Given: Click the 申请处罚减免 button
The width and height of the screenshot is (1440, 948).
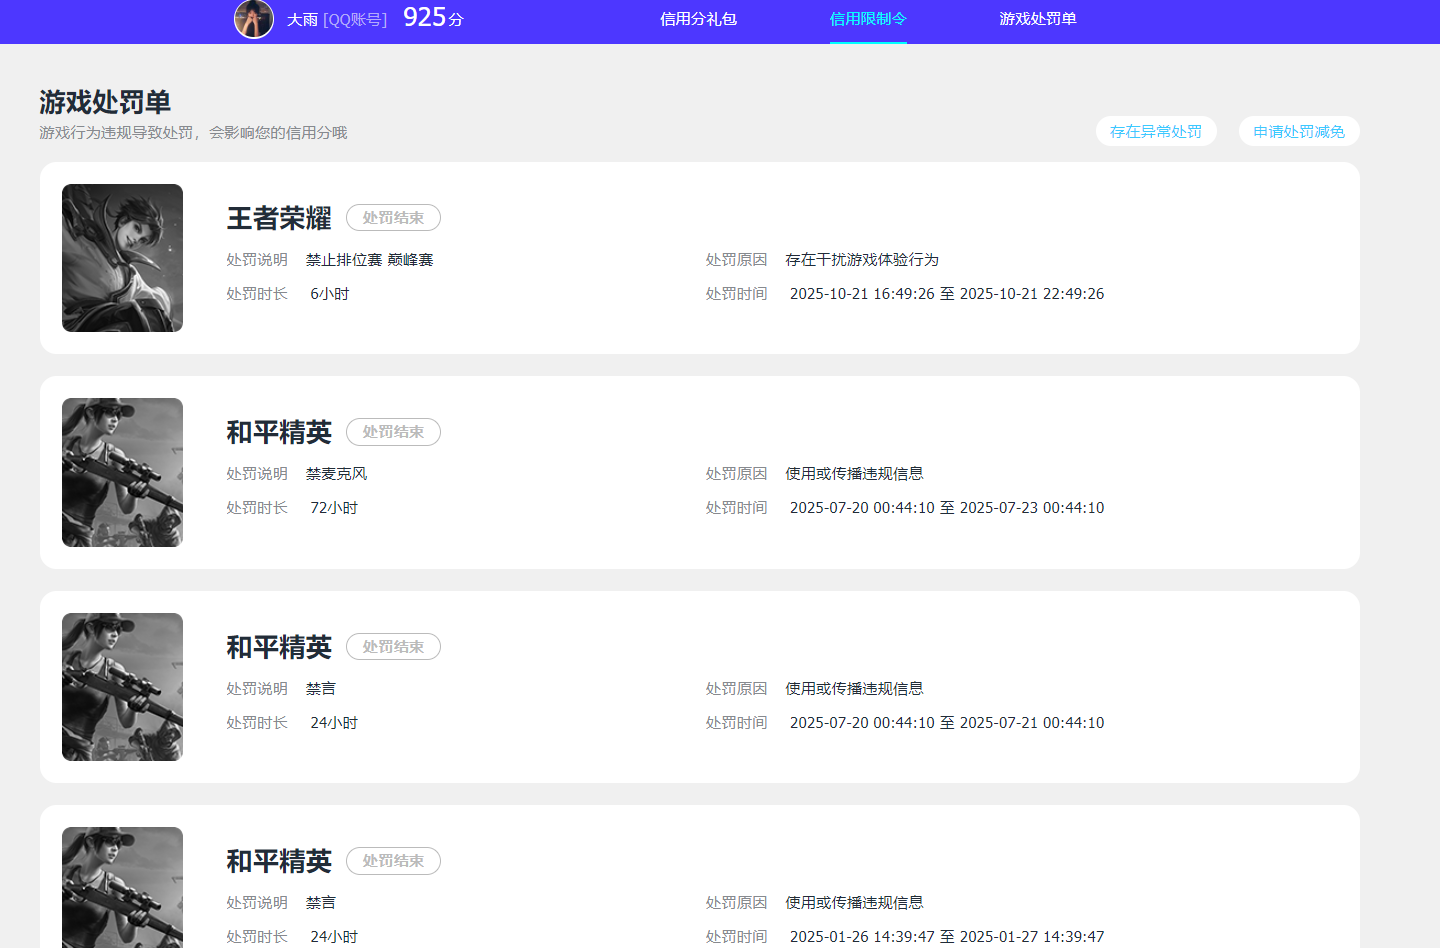Looking at the screenshot, I should point(1299,130).
